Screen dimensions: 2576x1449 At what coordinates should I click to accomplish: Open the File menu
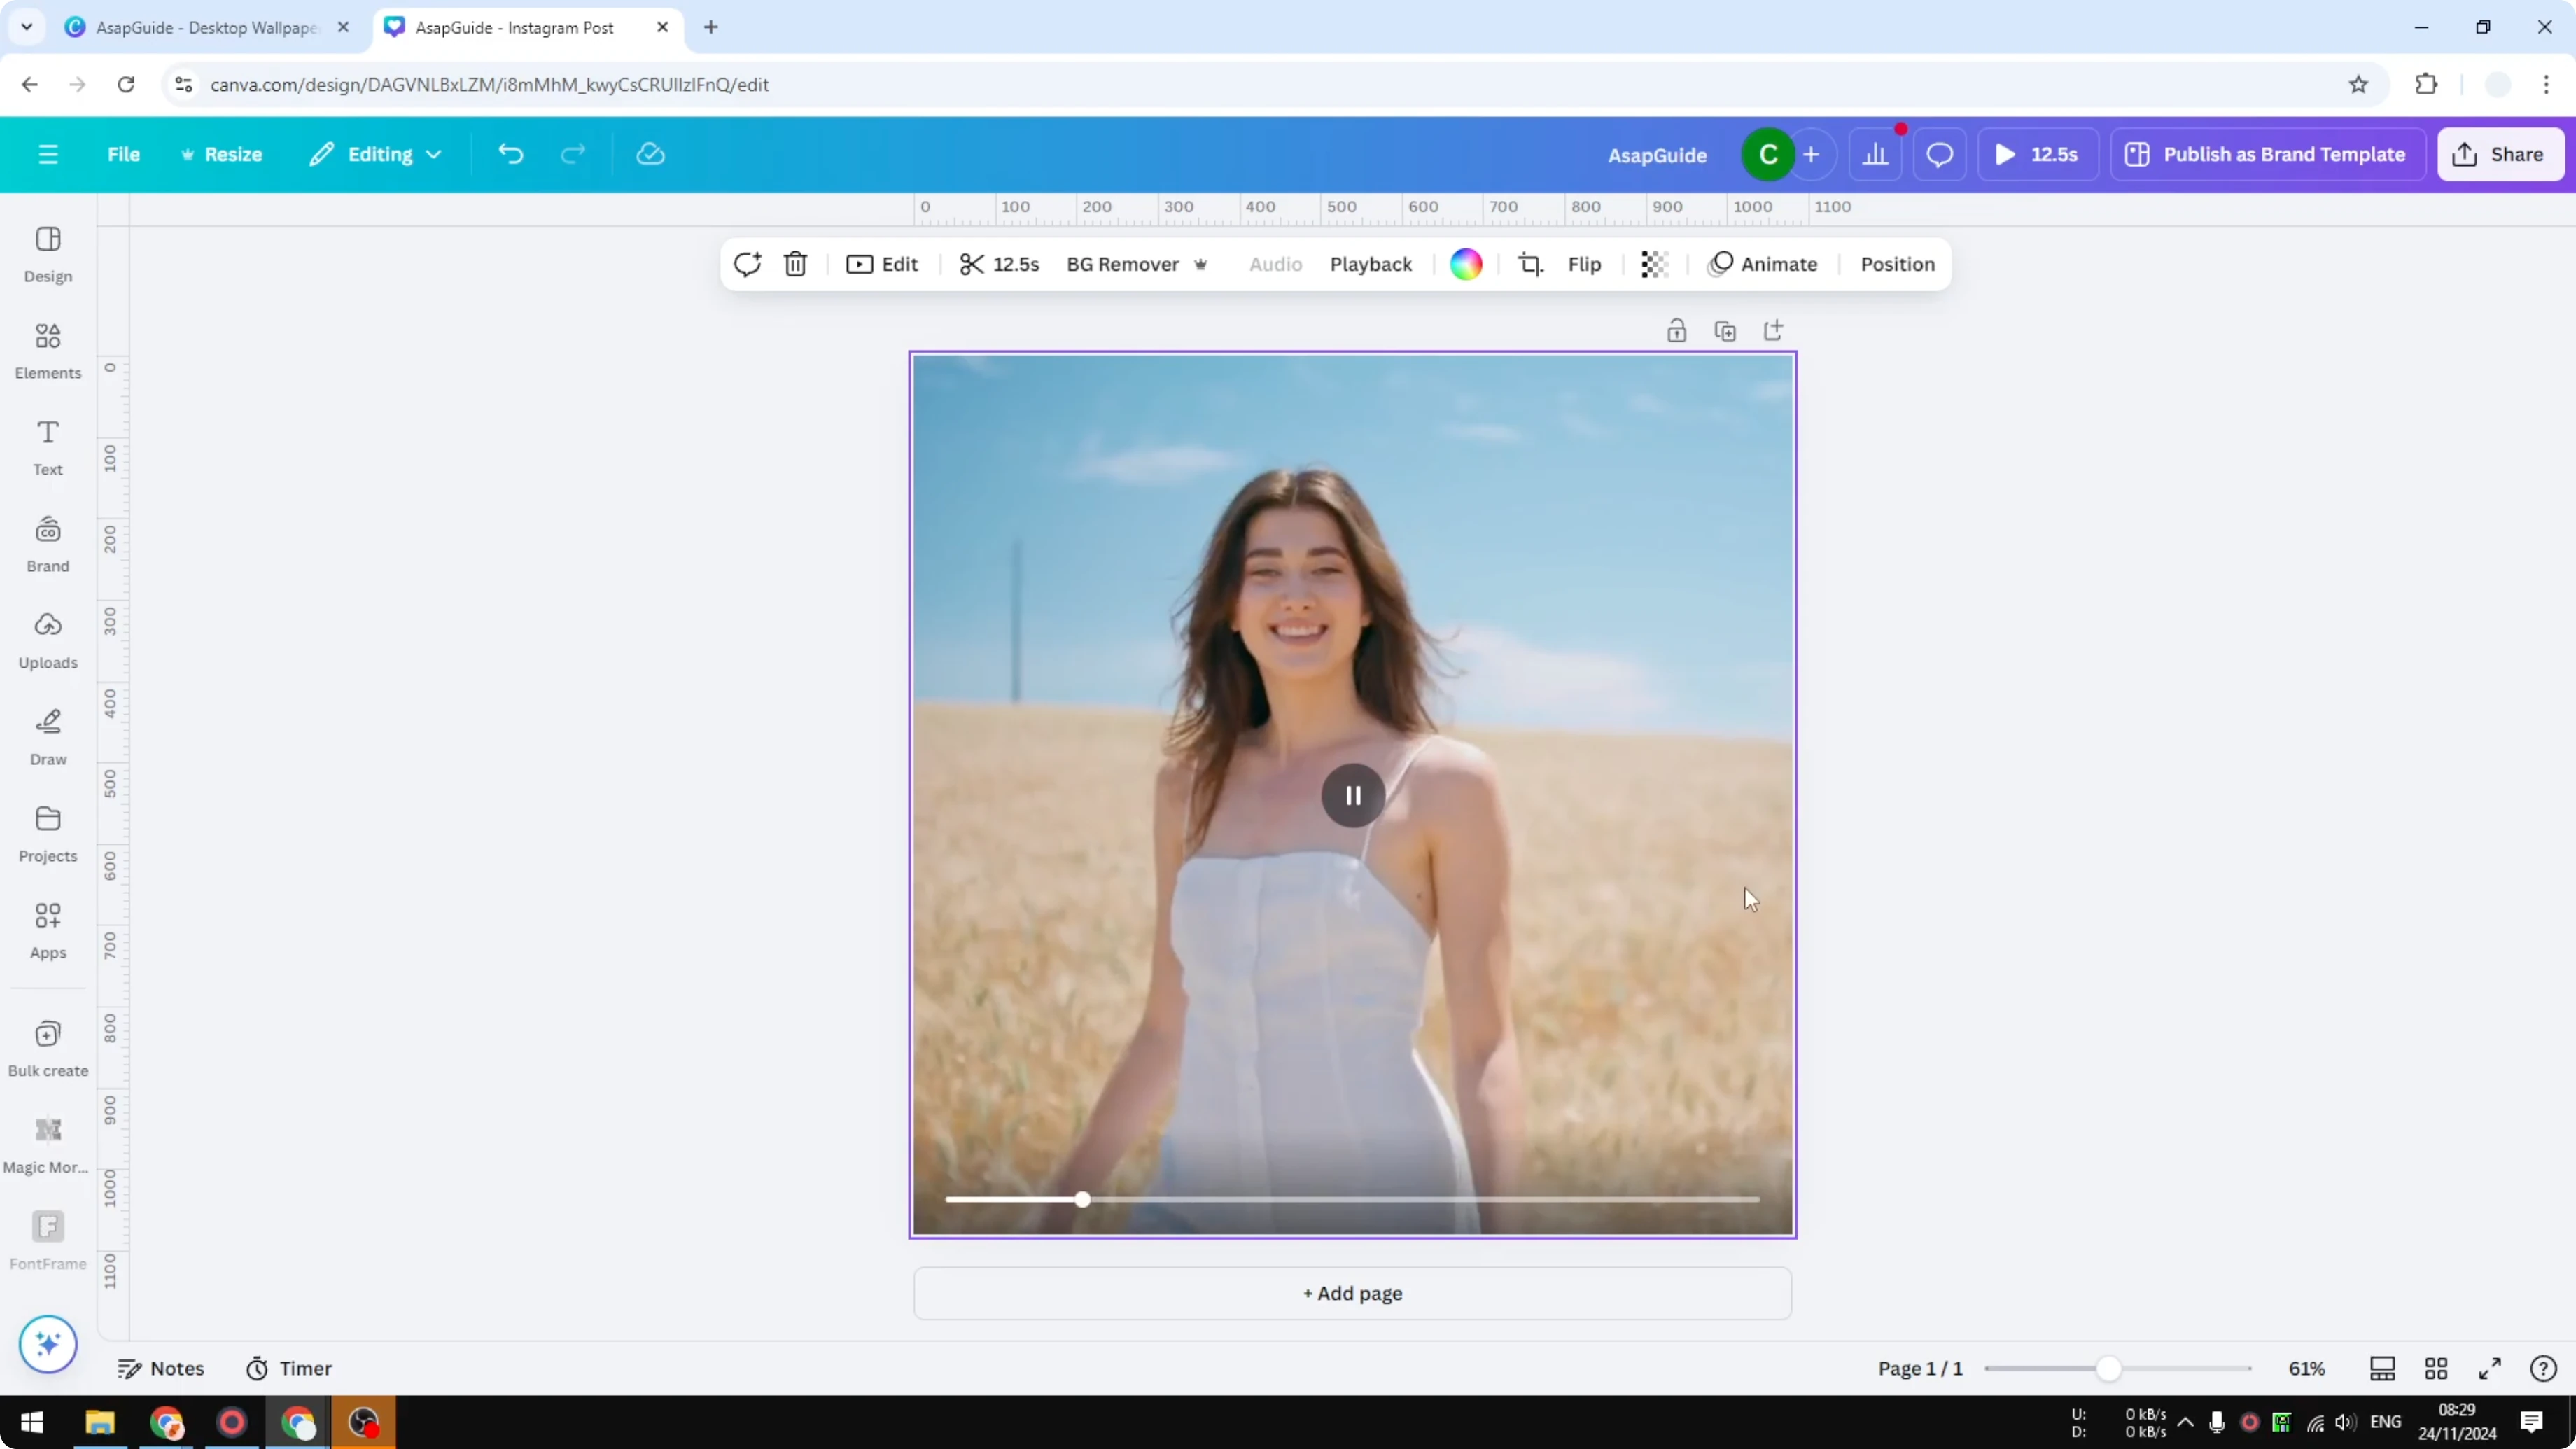click(124, 153)
